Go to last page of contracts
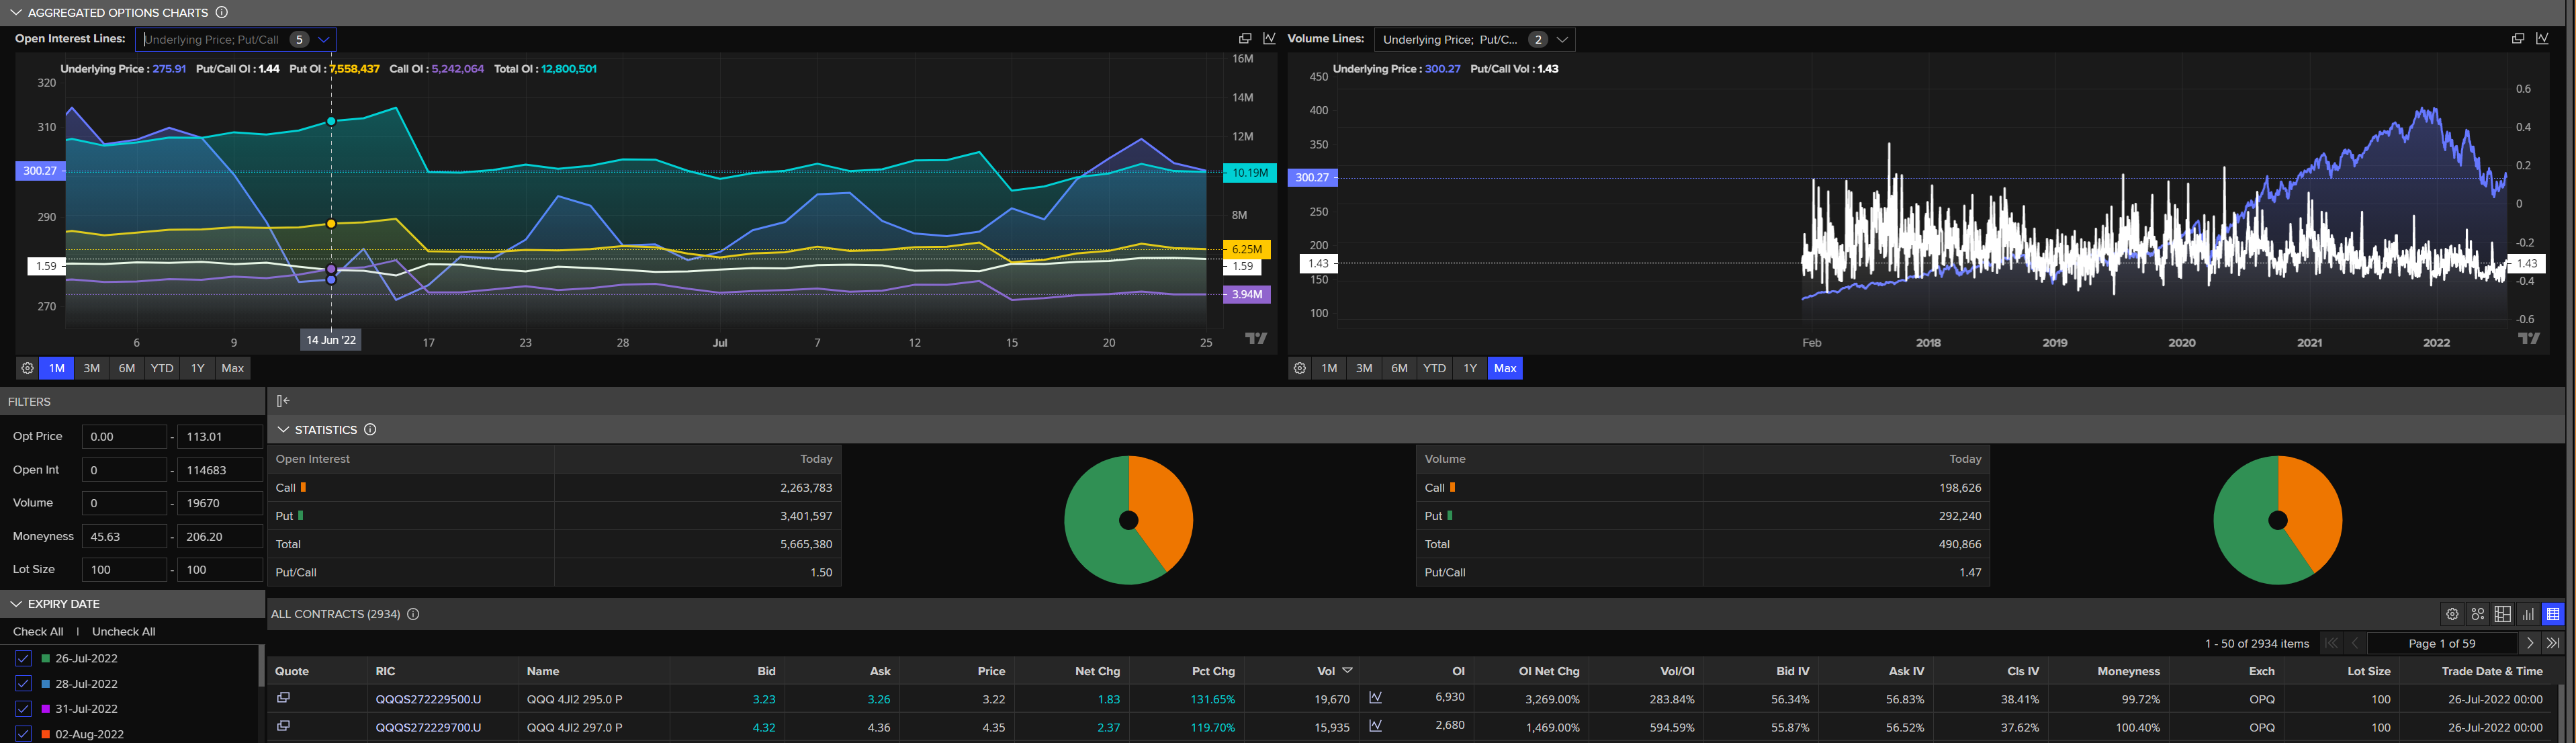 2553,643
